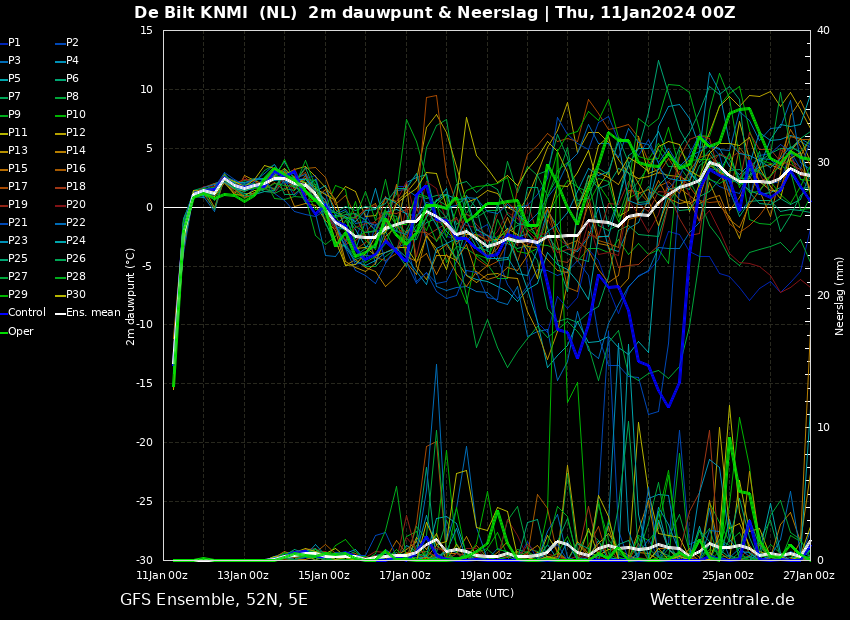Click the P18 legend entry

70,186
